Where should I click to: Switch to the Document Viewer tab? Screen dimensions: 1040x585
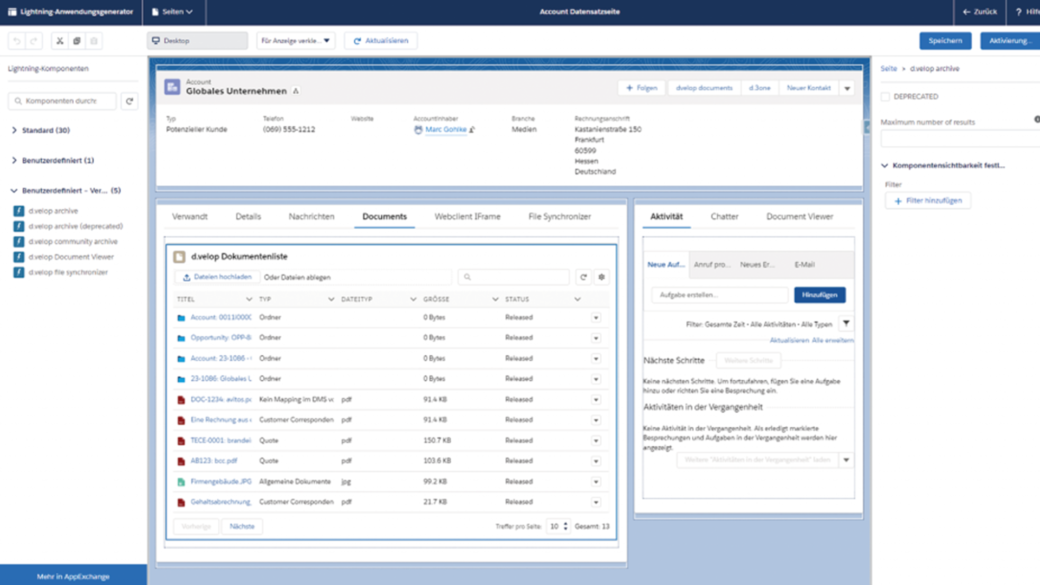799,217
